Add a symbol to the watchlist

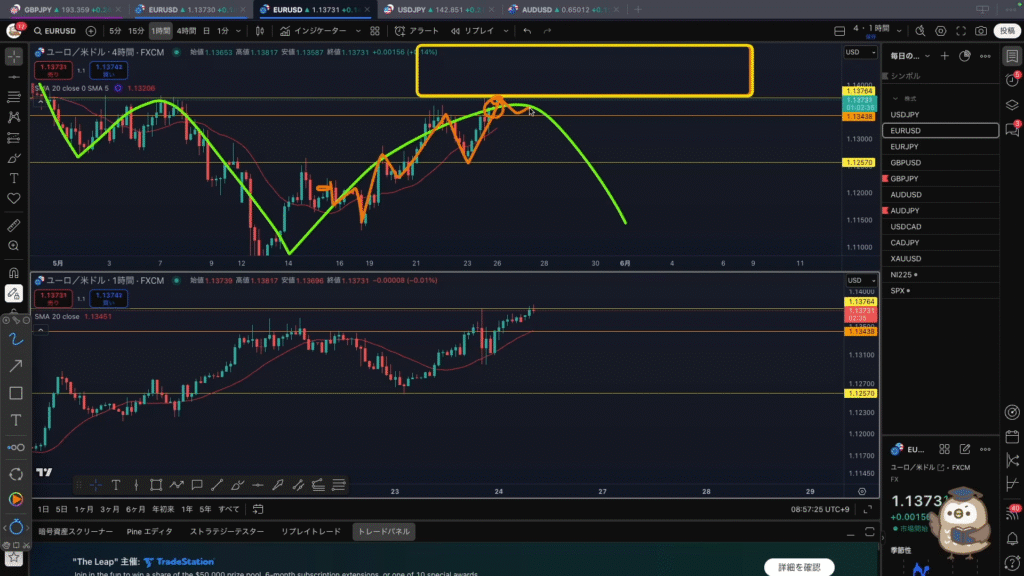(944, 56)
